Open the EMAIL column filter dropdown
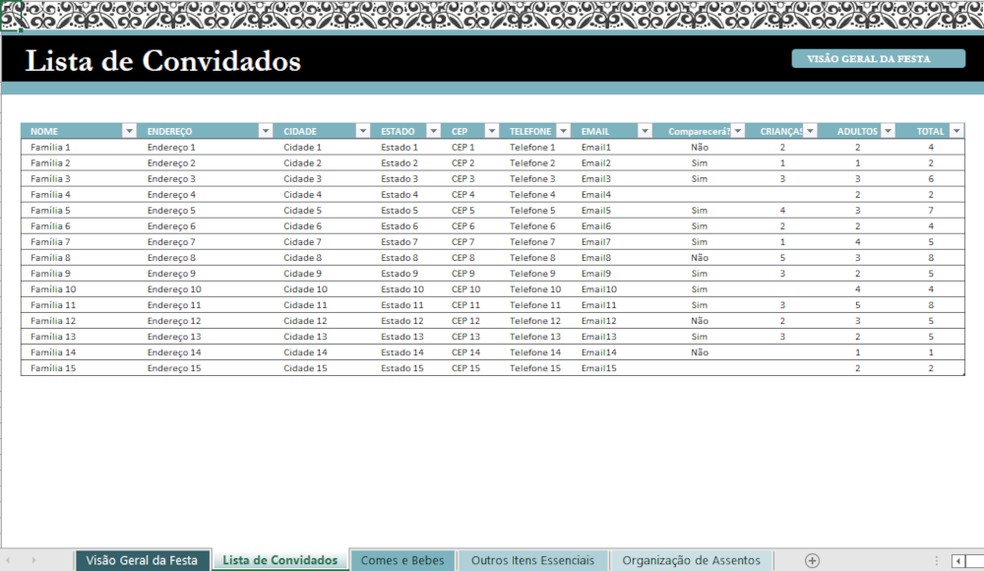 [x=644, y=131]
